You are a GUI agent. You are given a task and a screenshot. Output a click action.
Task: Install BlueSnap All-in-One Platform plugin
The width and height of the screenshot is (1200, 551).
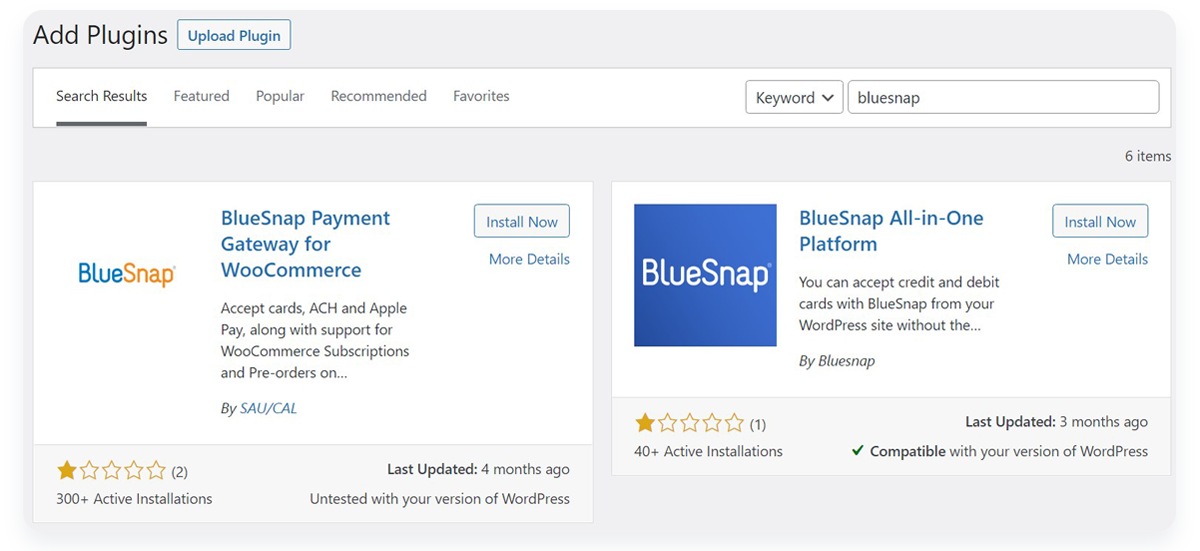click(x=1100, y=222)
